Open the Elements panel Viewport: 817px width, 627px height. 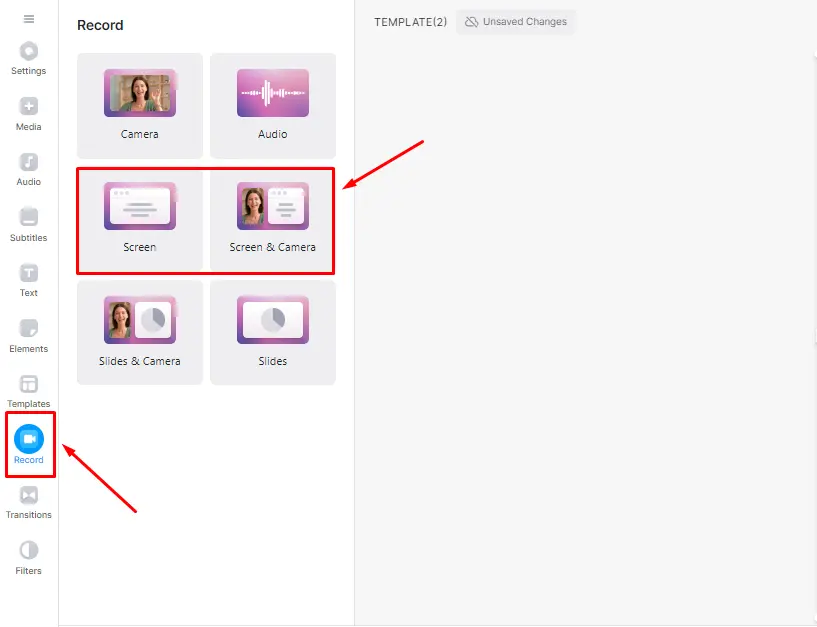(29, 336)
